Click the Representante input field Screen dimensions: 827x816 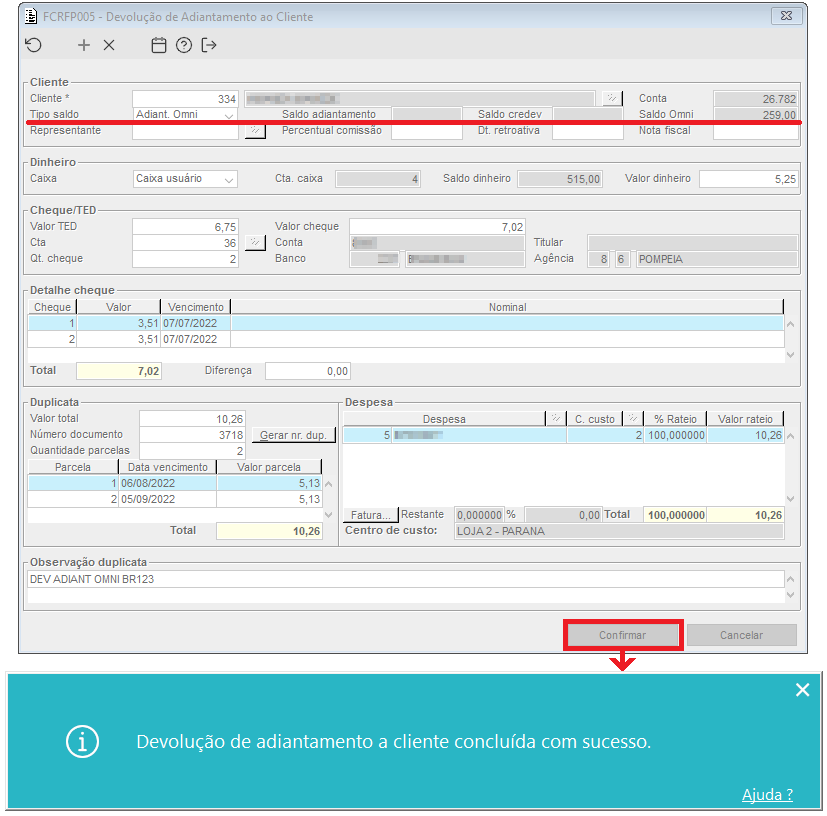[x=185, y=131]
